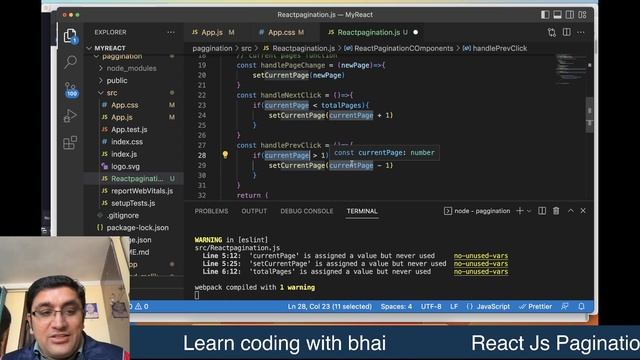Click the unsaved dot on Reactpagination.js tab
640x360 pixels.
point(416,32)
